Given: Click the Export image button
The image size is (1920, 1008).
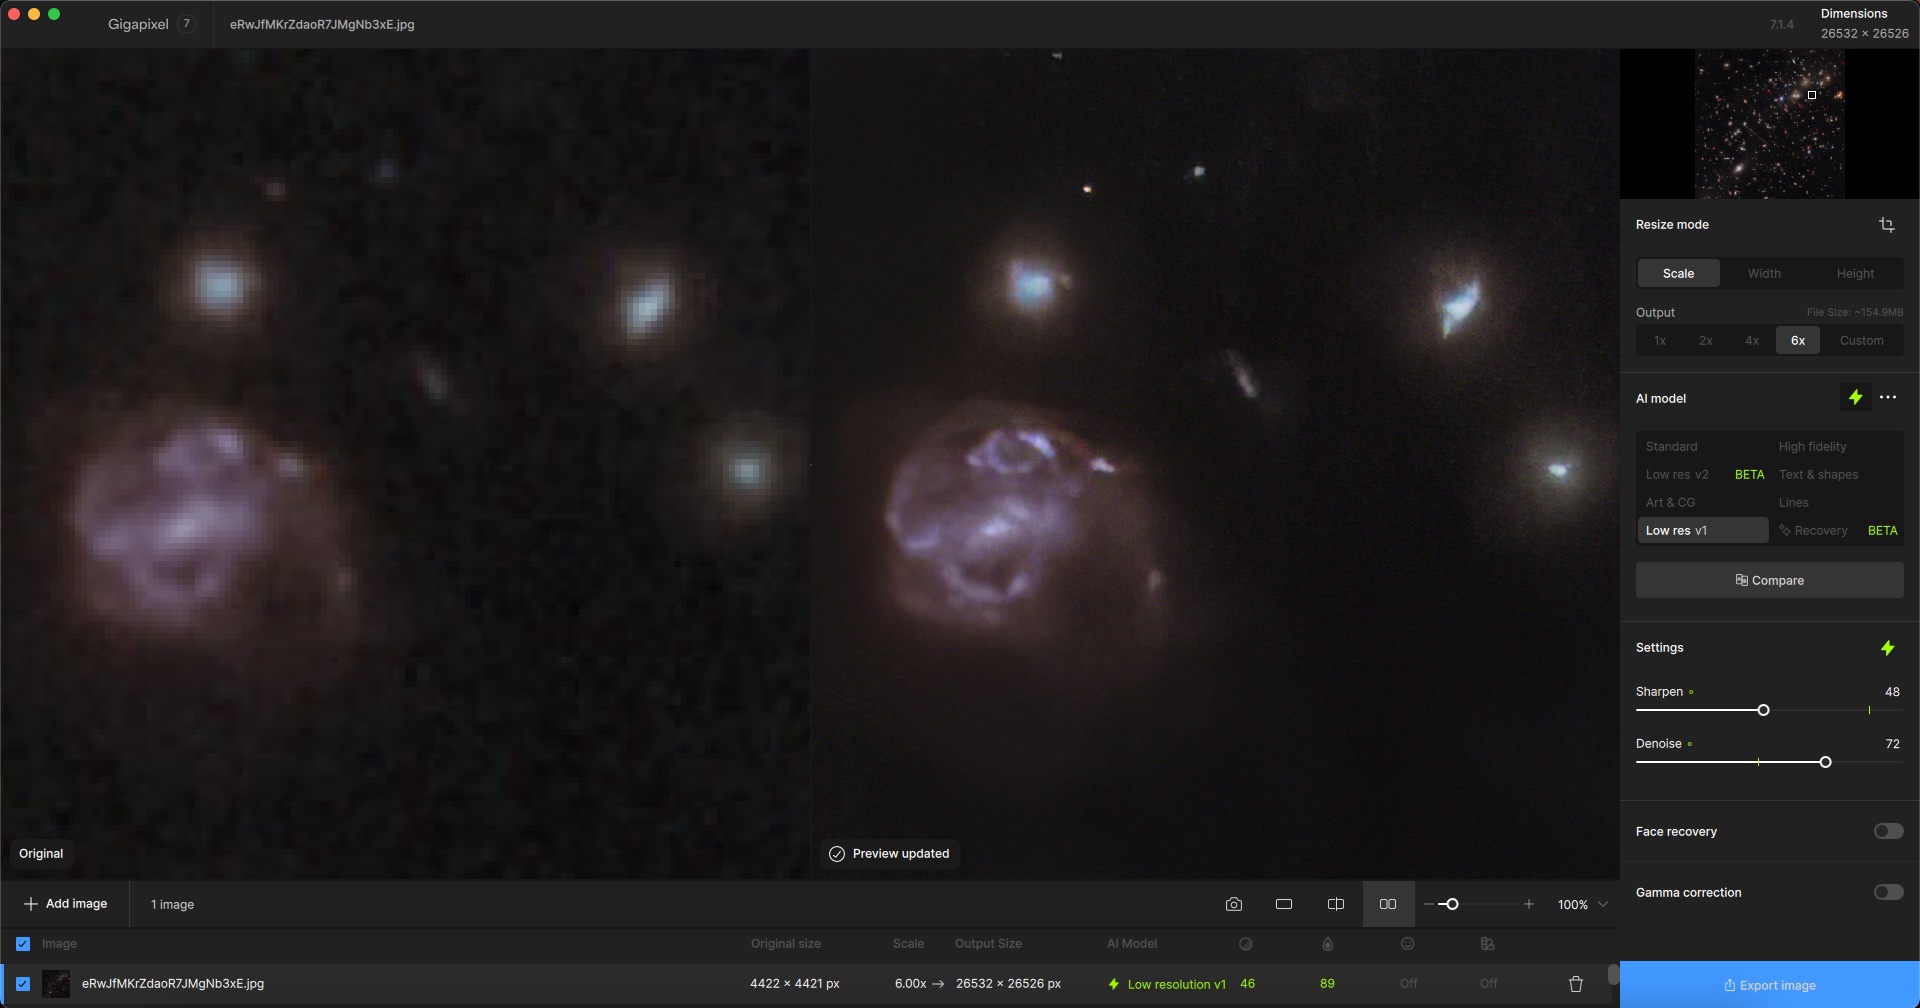Looking at the screenshot, I should [x=1769, y=985].
